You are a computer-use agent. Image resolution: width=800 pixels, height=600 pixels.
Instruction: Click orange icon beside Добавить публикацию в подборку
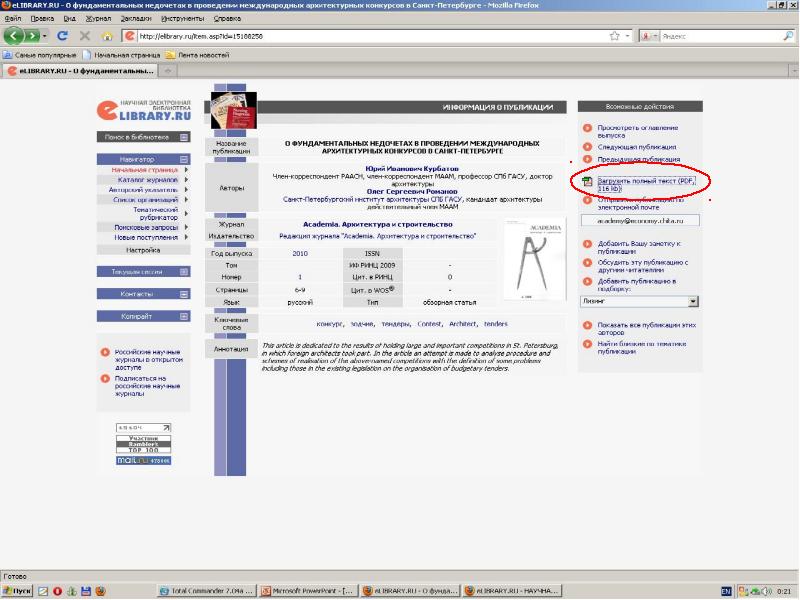pyautogui.click(x=587, y=281)
